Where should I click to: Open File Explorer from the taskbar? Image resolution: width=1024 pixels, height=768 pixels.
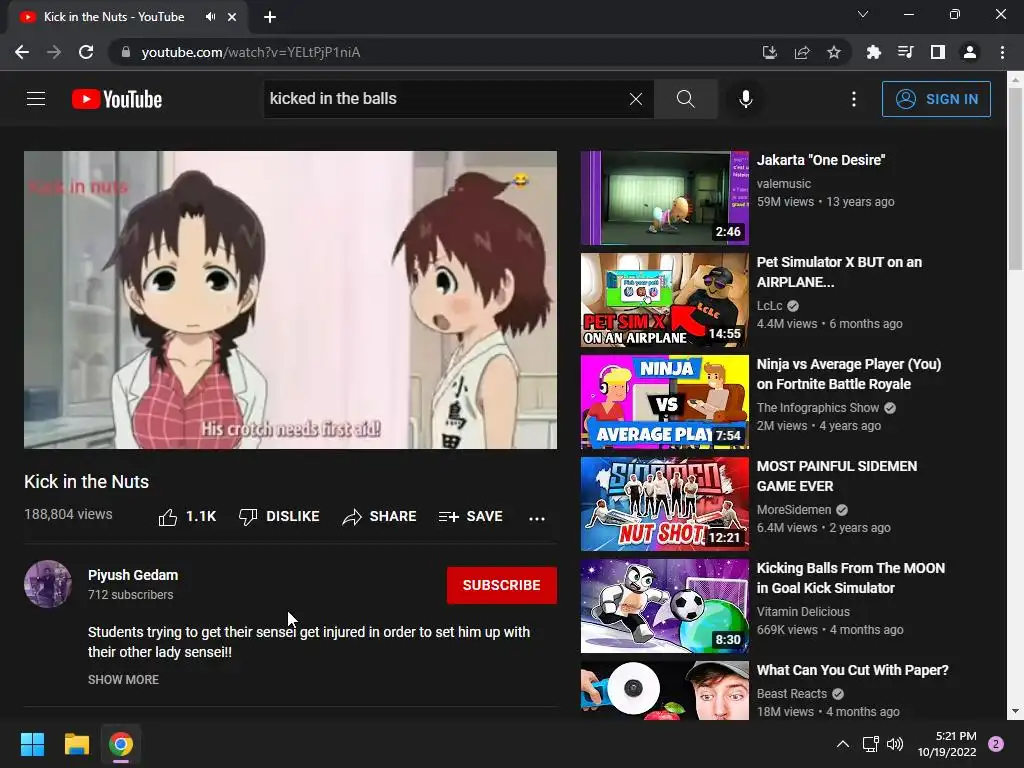[x=76, y=744]
